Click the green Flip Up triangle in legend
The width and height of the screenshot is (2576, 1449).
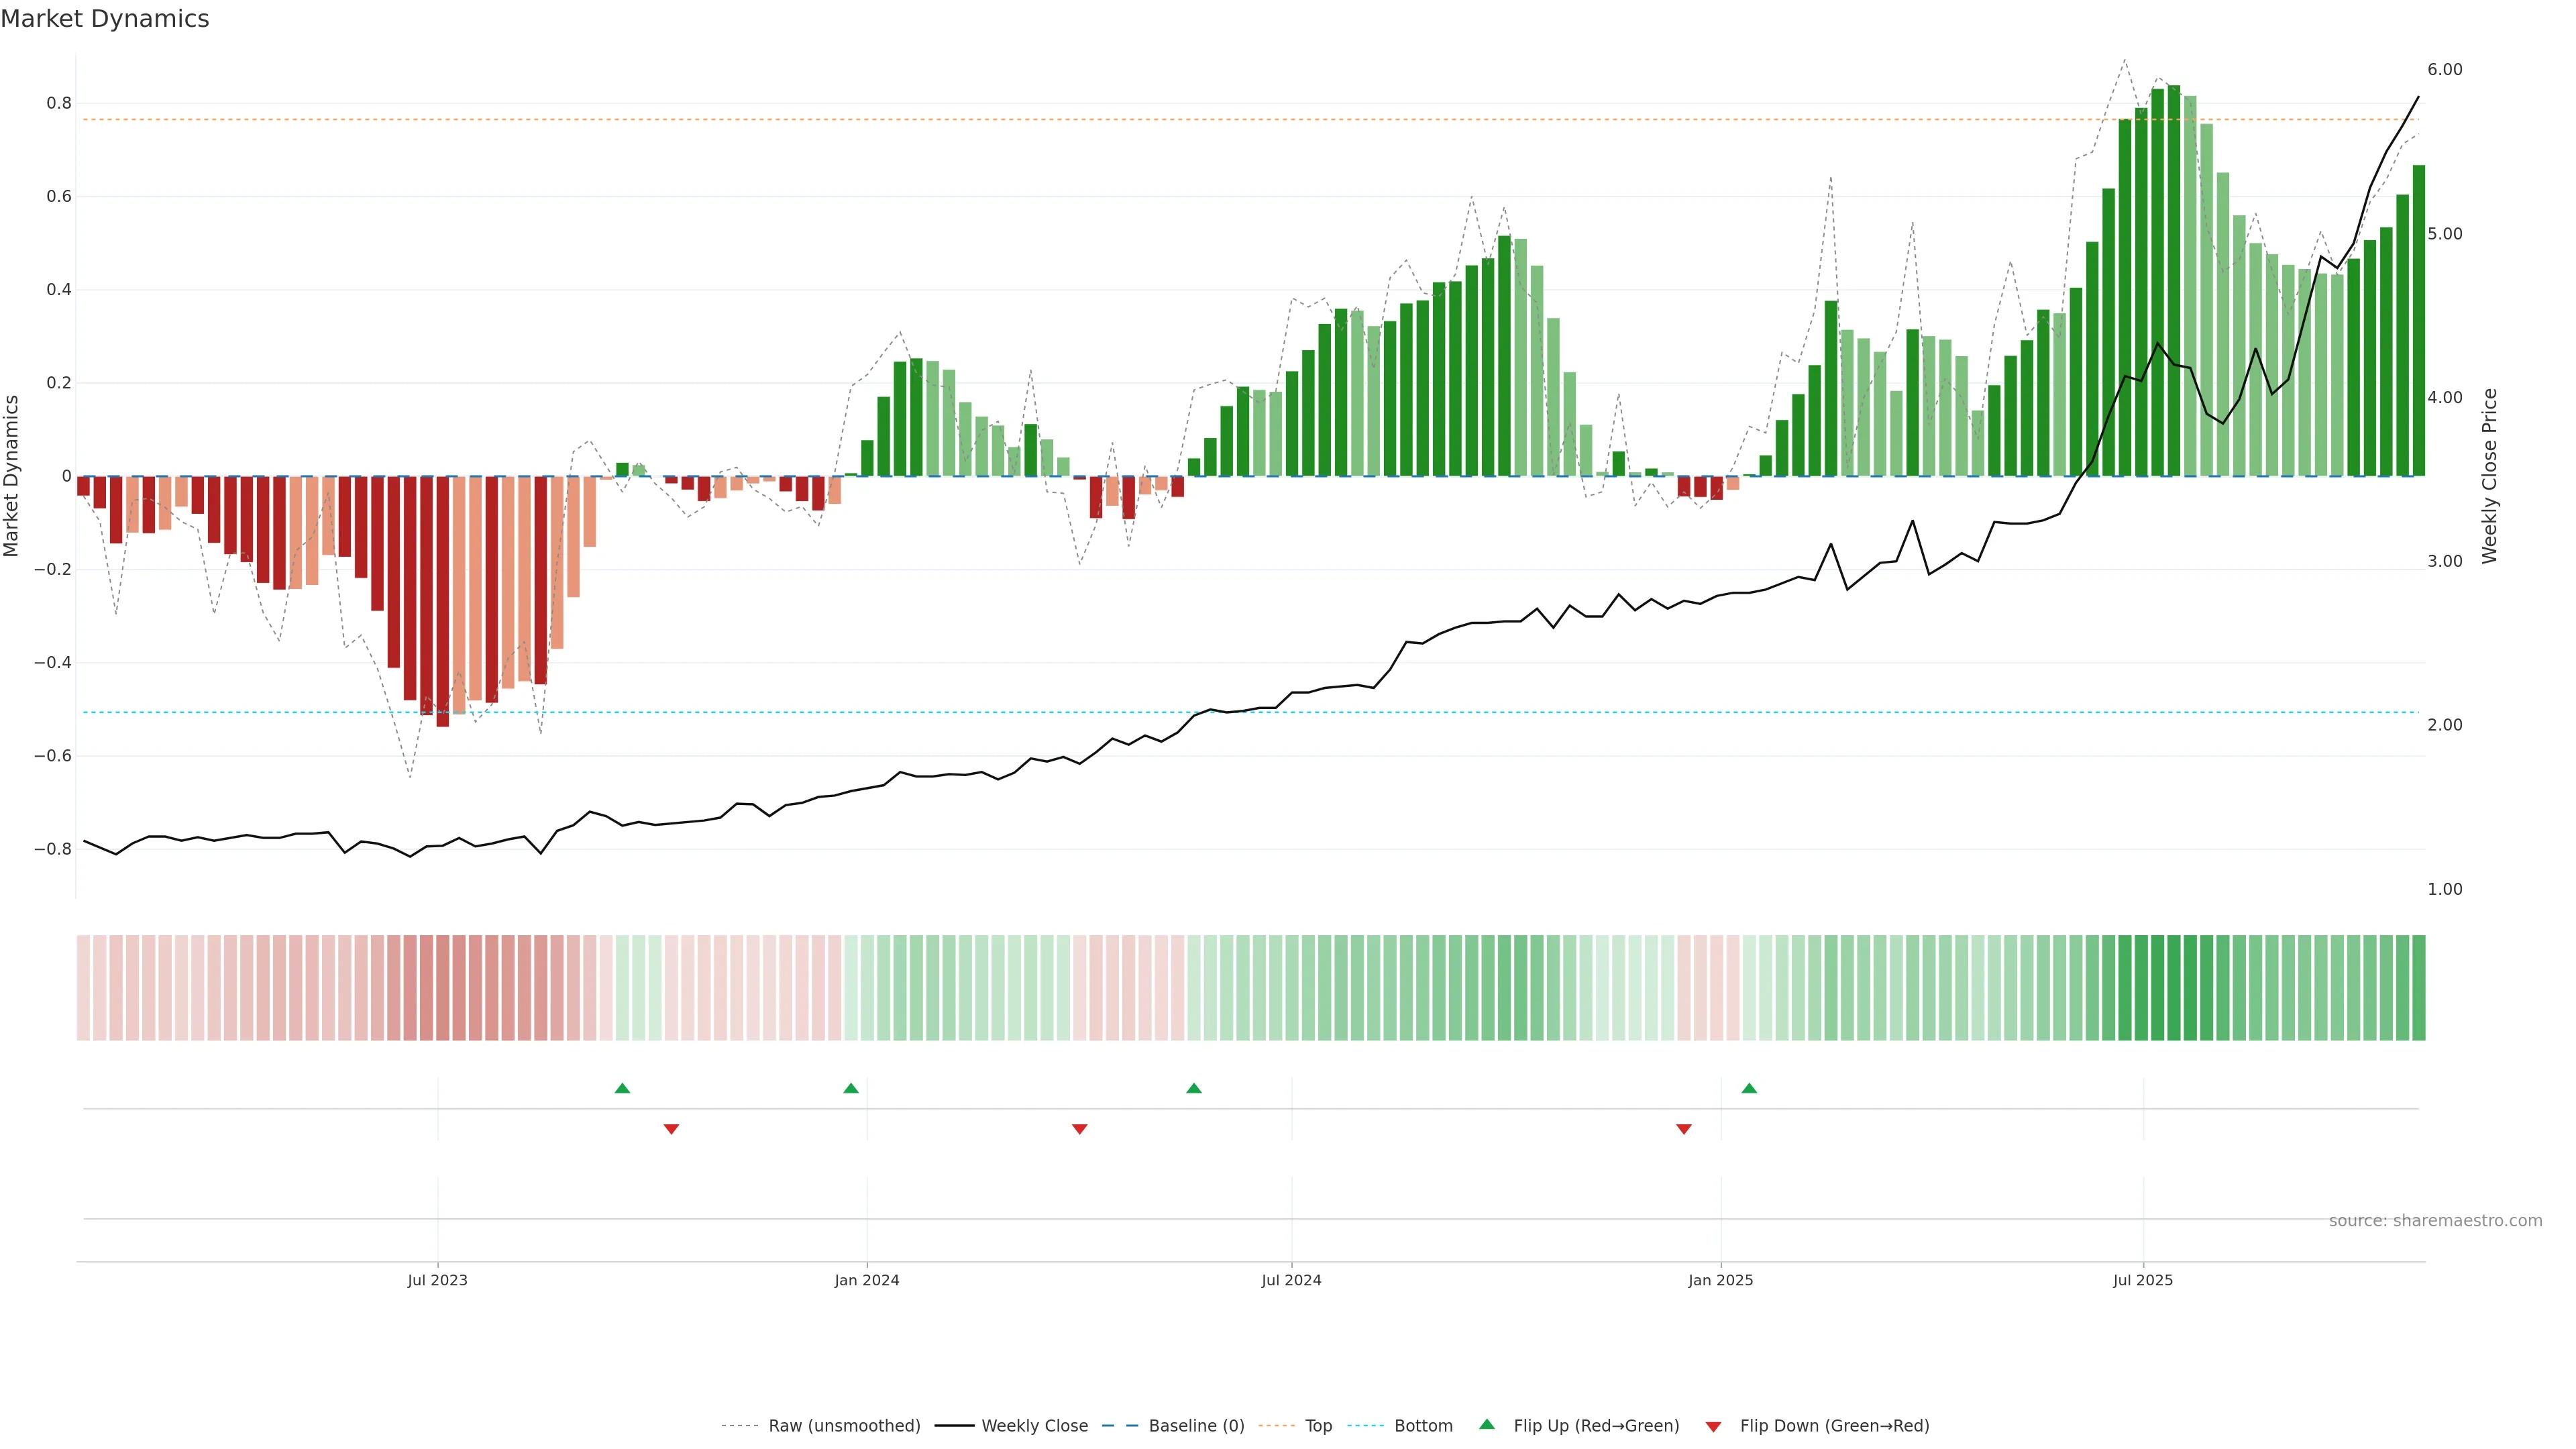click(x=1487, y=1425)
